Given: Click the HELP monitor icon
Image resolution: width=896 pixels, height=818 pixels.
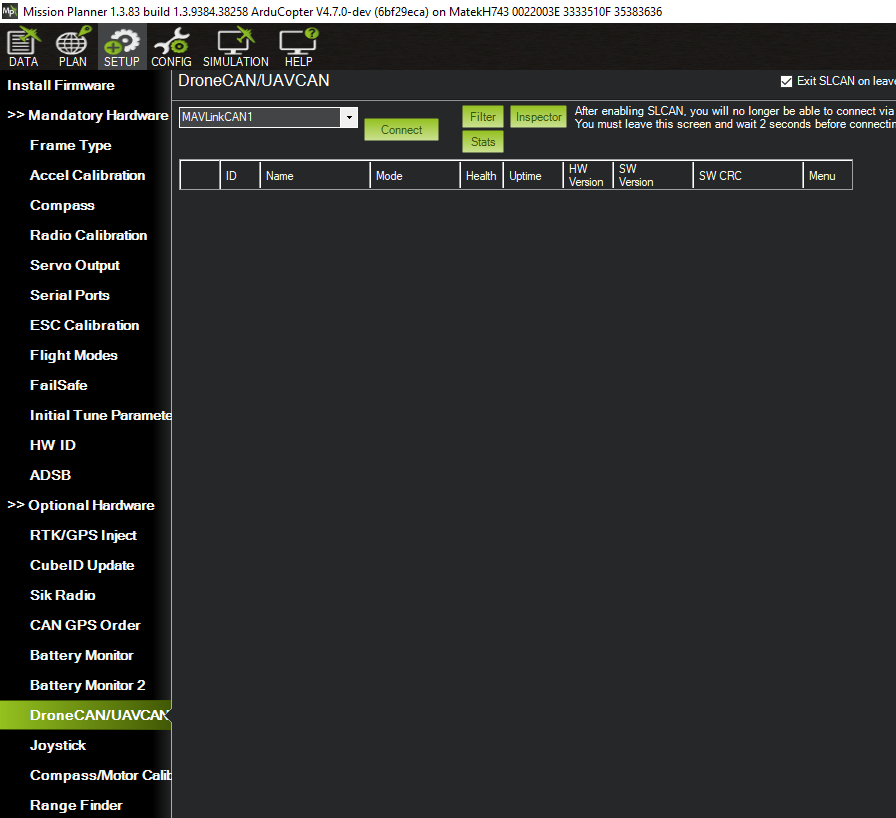Looking at the screenshot, I should tap(298, 47).
